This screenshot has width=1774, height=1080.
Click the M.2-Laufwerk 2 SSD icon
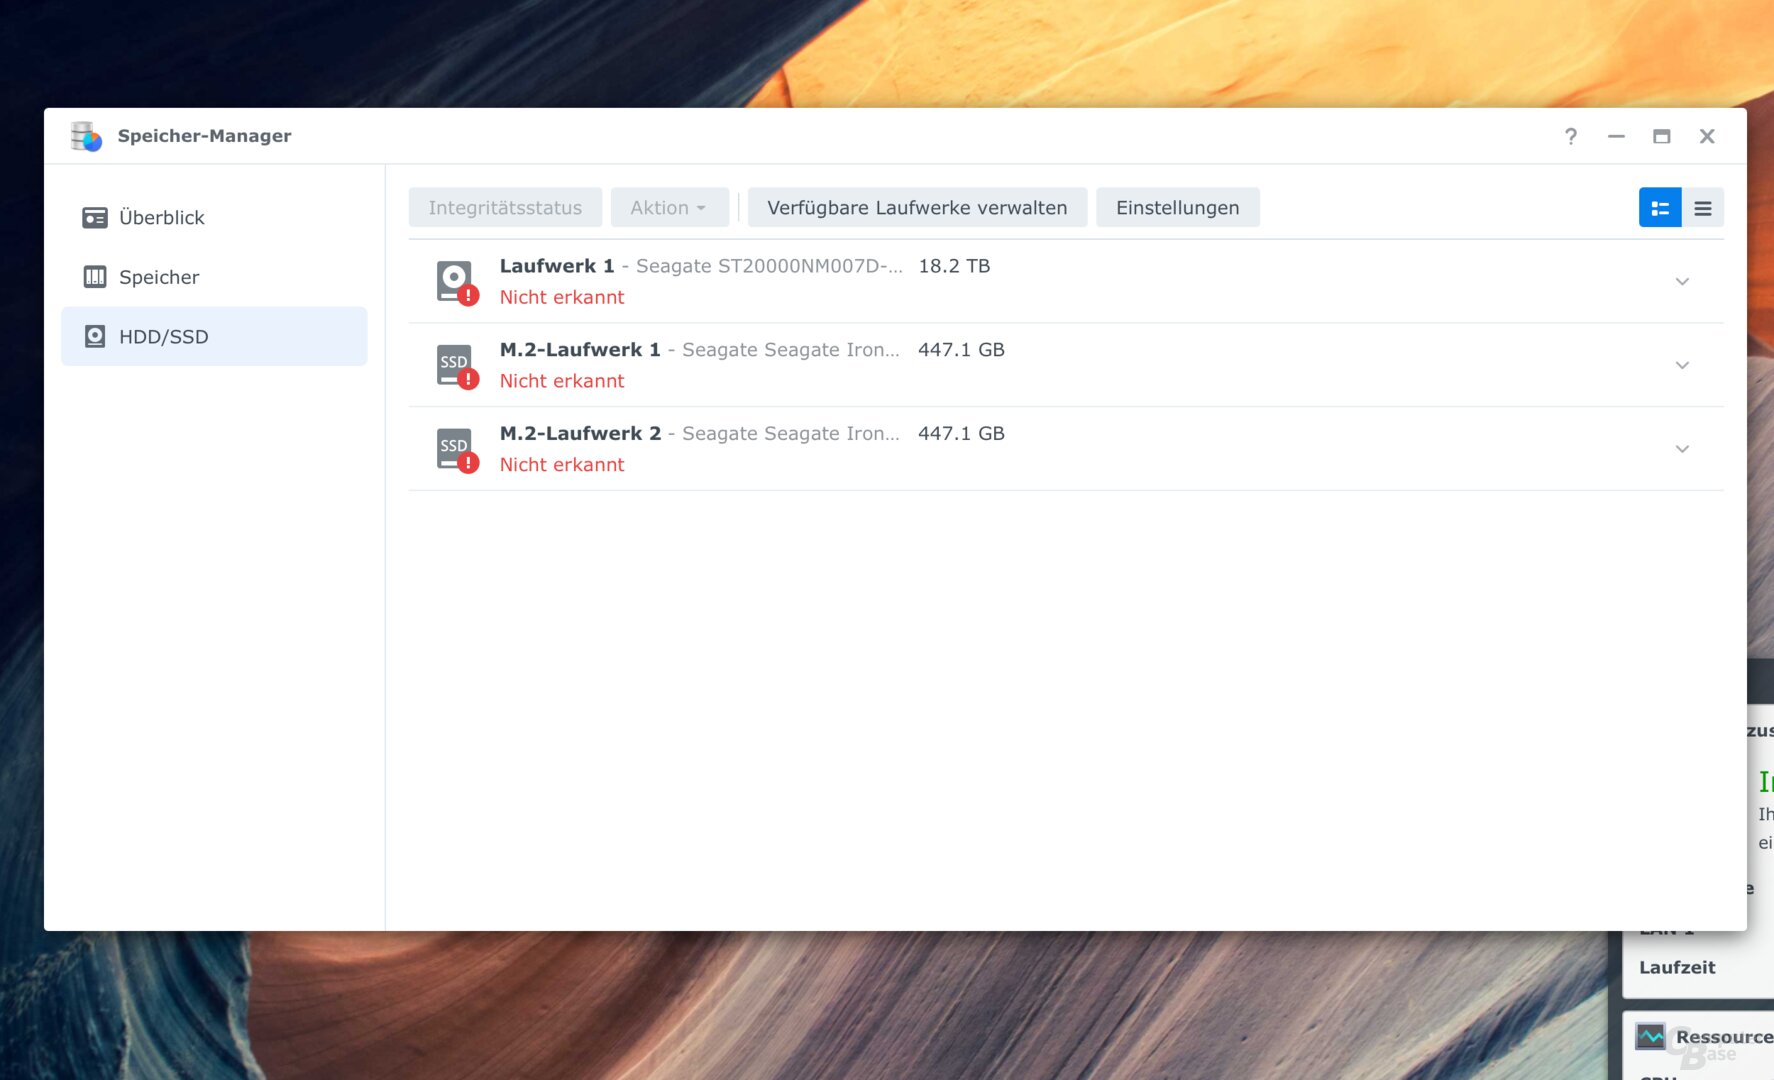(456, 449)
